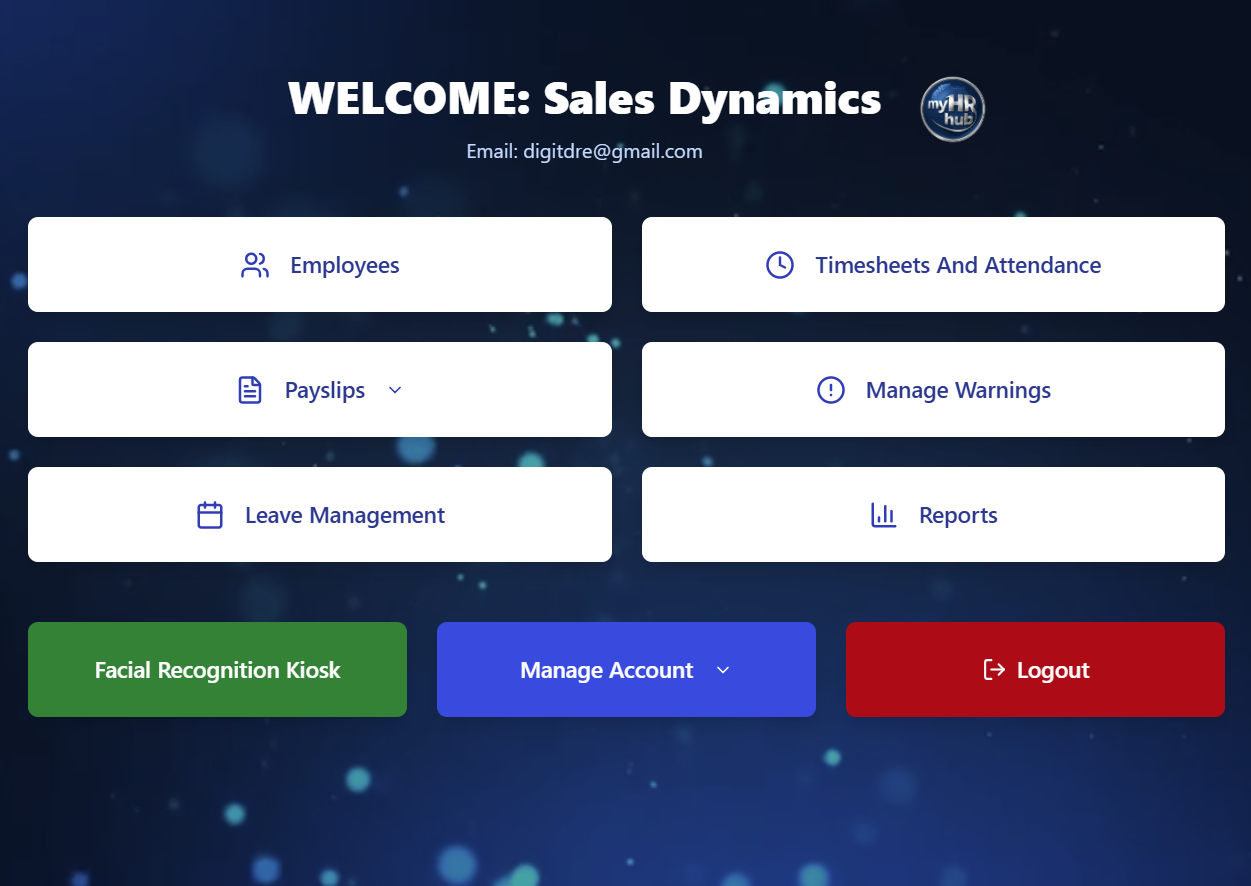Viewport: 1251px width, 886px height.
Task: Click the clock icon beside Timesheets
Action: (x=780, y=265)
